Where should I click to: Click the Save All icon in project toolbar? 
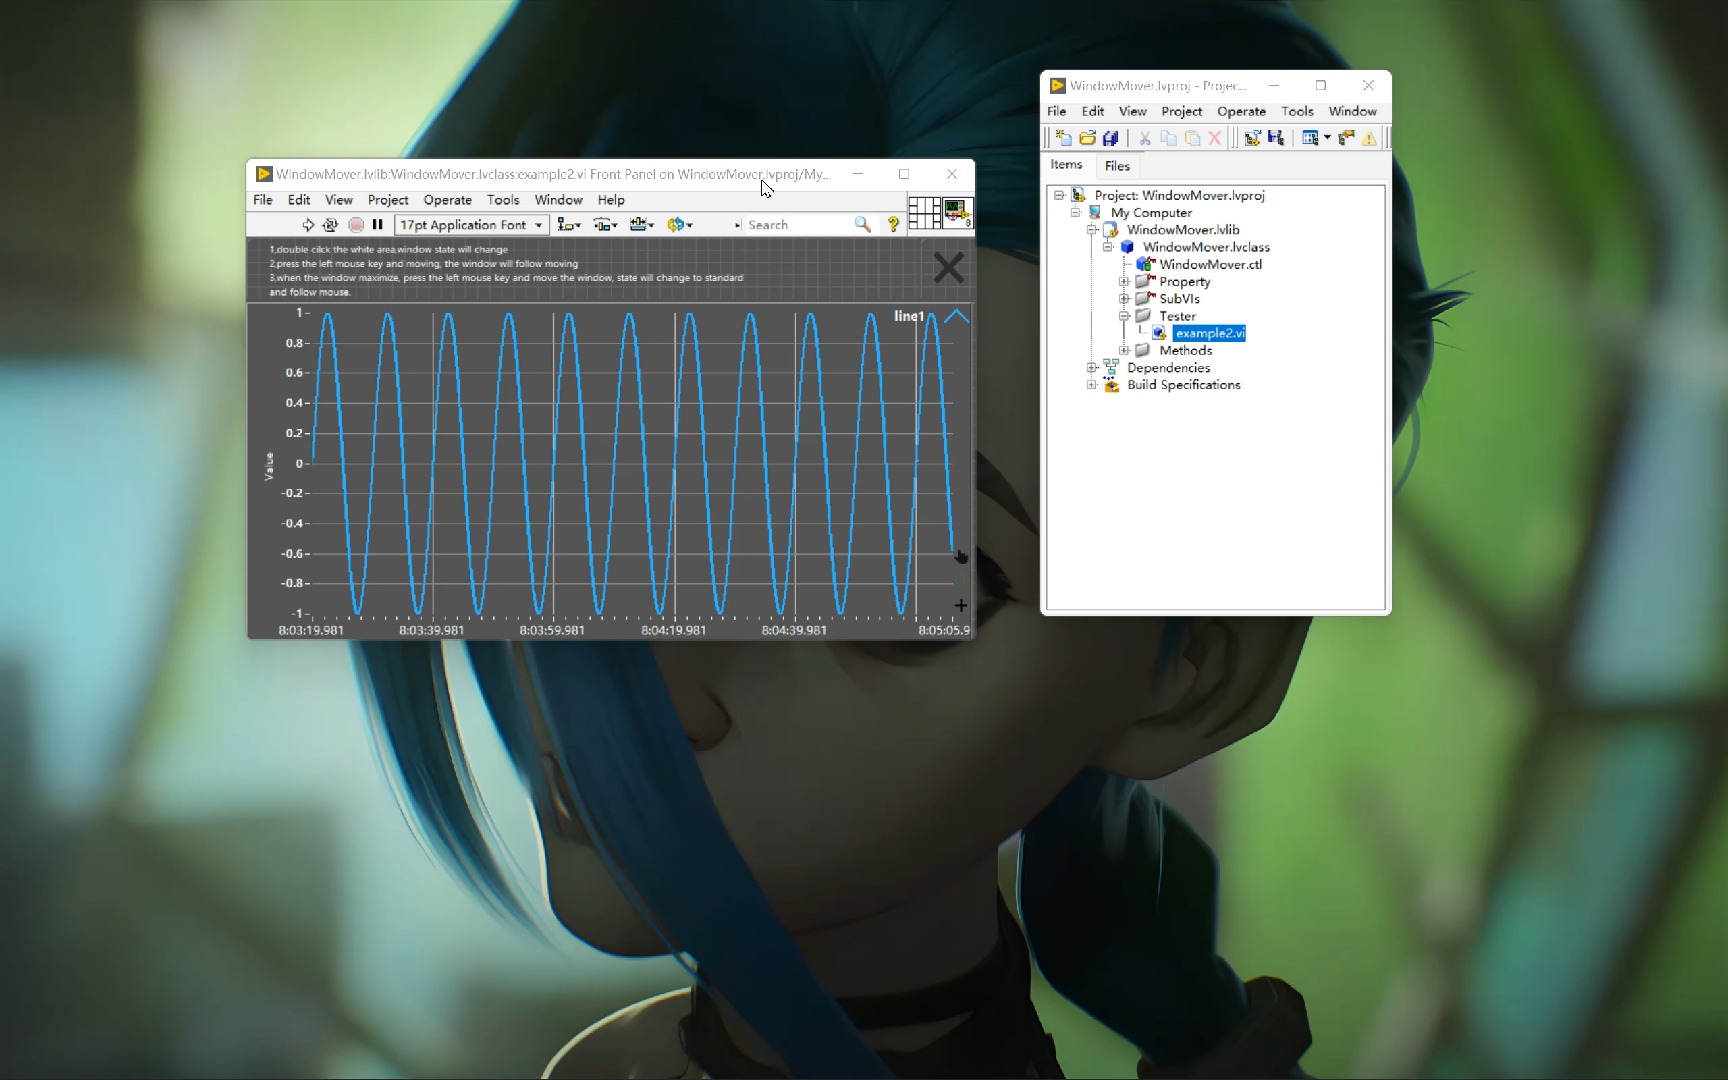[x=1110, y=139]
